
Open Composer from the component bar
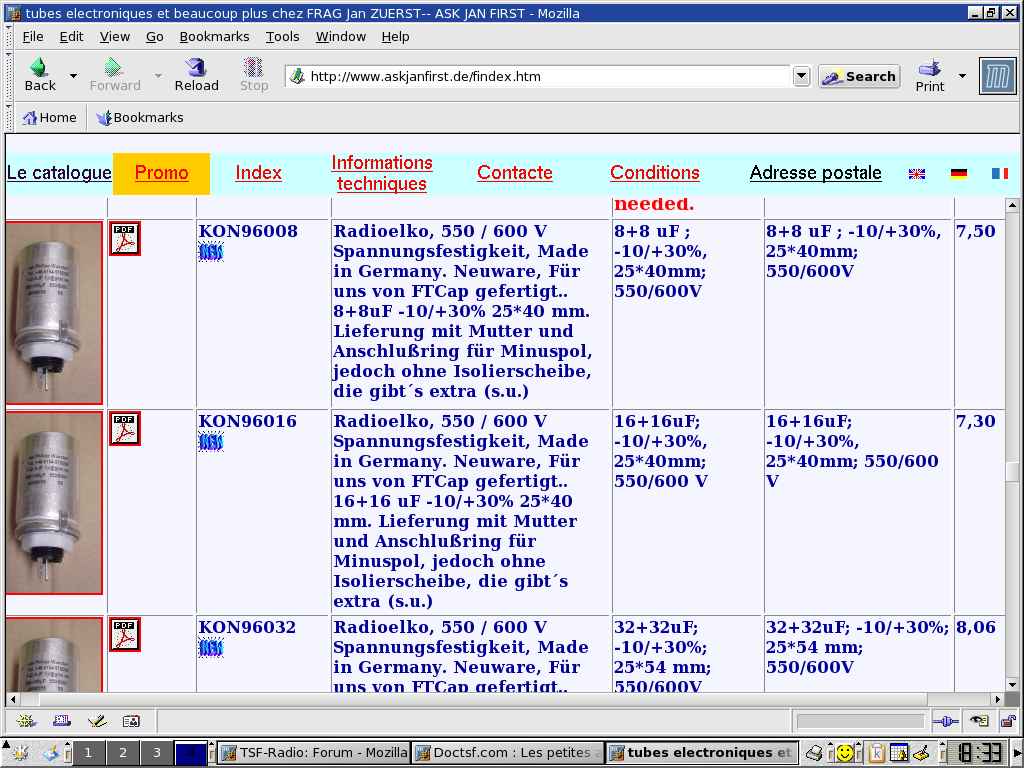pos(97,721)
